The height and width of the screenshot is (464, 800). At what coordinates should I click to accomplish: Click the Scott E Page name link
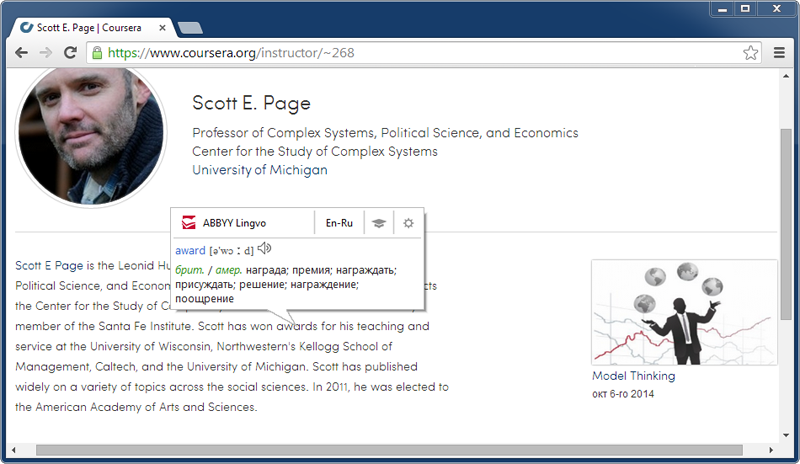click(x=49, y=265)
